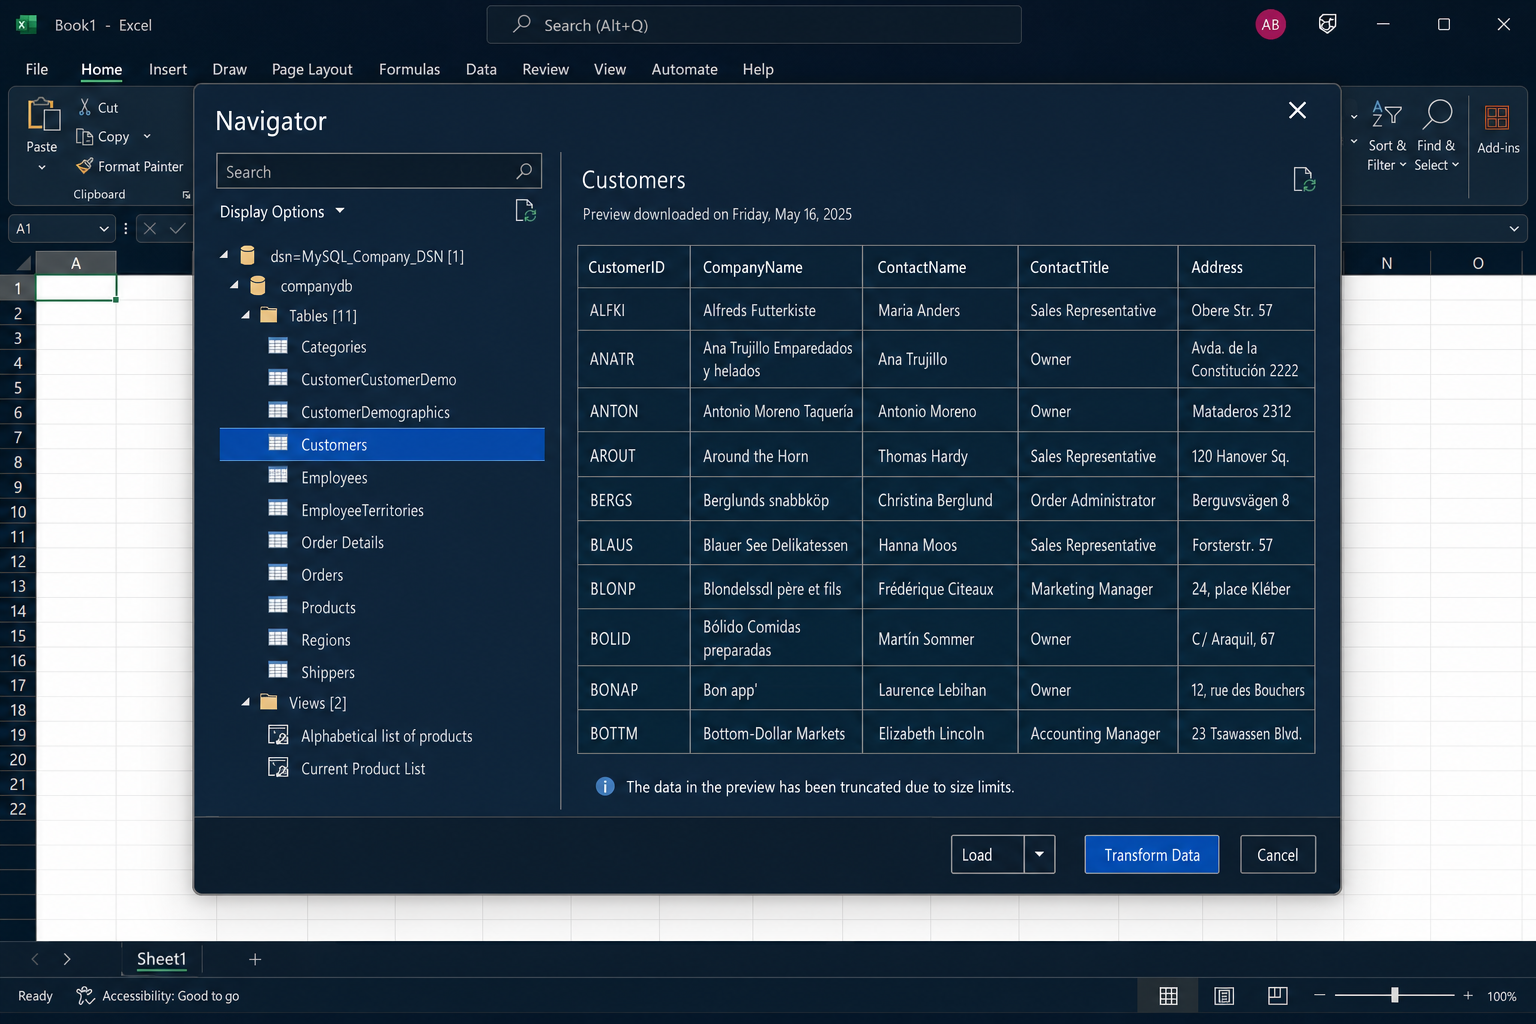Open the Load button dropdown arrow
1536x1024 pixels.
click(1039, 854)
